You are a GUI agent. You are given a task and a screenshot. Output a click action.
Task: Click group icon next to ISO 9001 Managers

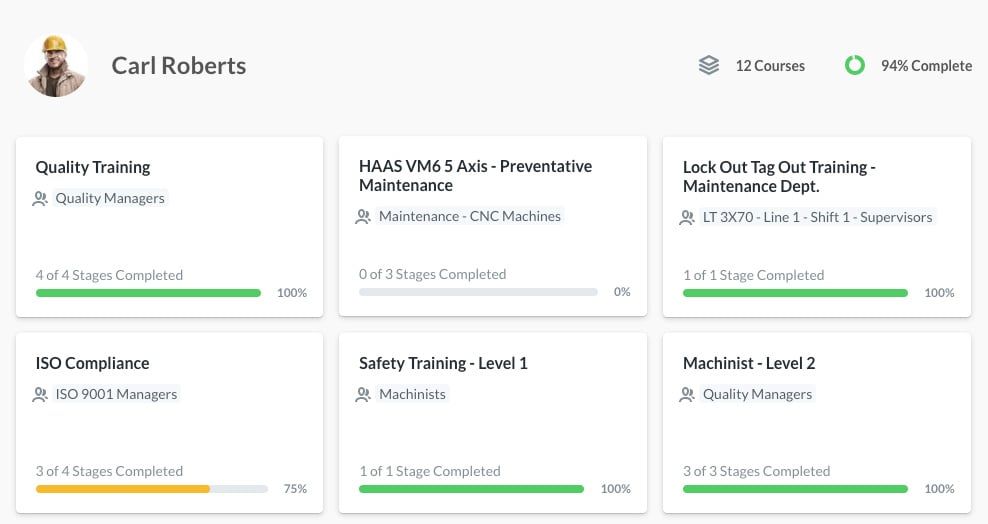click(x=40, y=395)
